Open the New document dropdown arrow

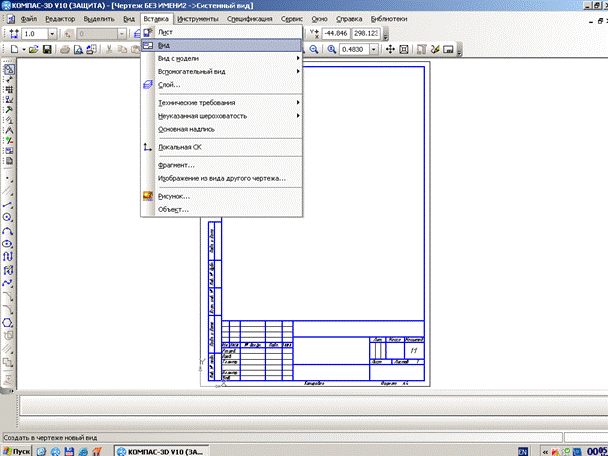tap(24, 50)
